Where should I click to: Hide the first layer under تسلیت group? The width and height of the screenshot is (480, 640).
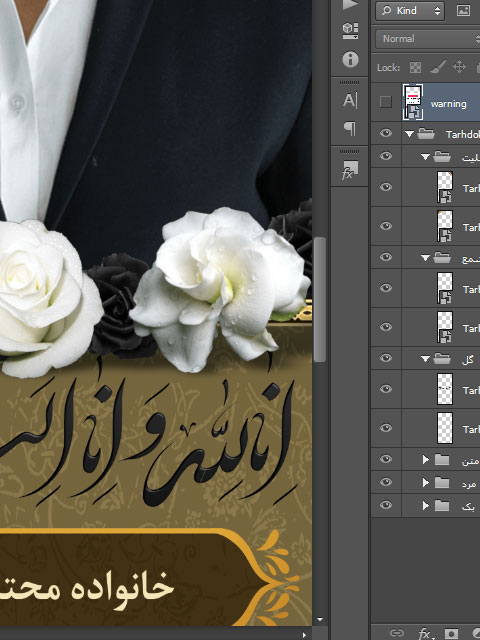(x=386, y=187)
